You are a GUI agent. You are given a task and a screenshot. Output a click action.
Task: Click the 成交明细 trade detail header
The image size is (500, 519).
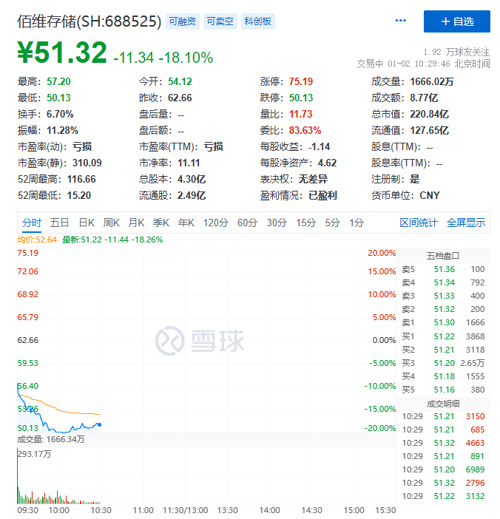443,404
